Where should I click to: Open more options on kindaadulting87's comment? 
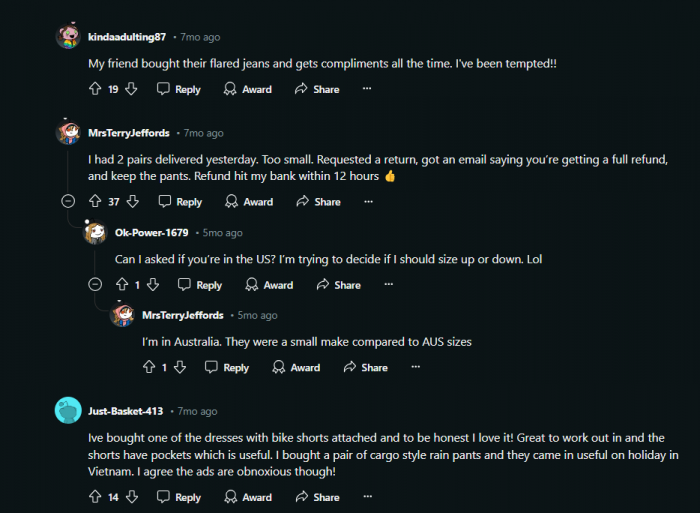(367, 89)
